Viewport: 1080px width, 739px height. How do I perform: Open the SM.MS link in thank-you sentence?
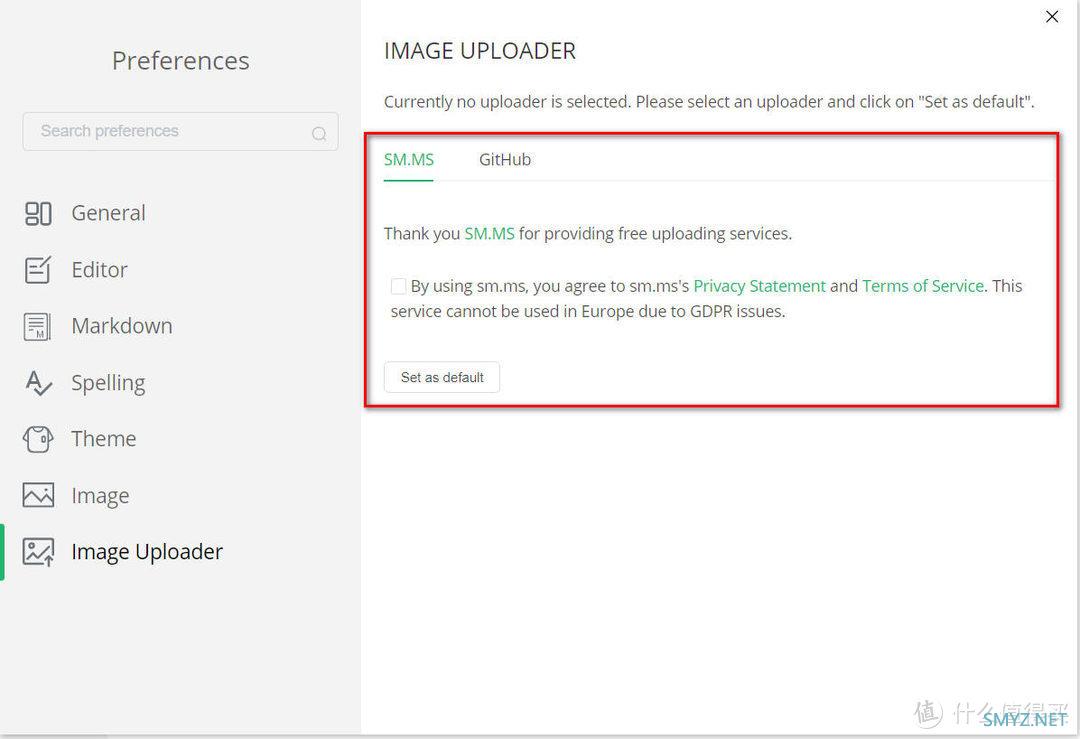pos(489,233)
